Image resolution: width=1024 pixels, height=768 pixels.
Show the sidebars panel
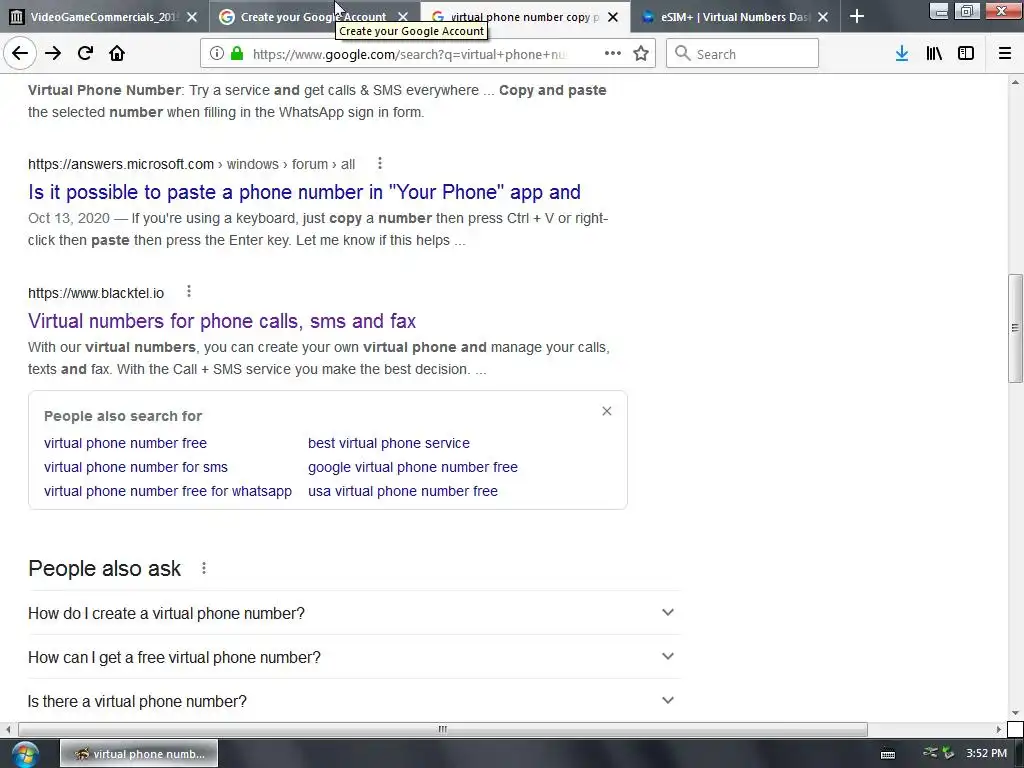[x=966, y=54]
